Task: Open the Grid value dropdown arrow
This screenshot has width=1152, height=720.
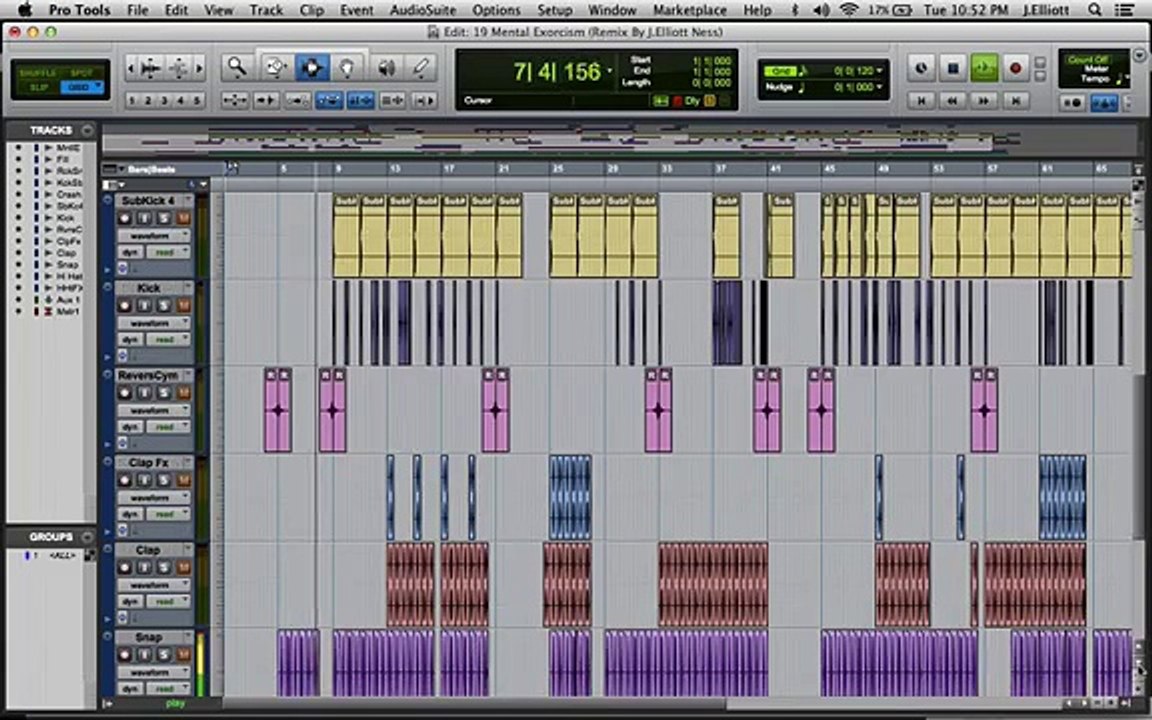Action: pos(879,71)
